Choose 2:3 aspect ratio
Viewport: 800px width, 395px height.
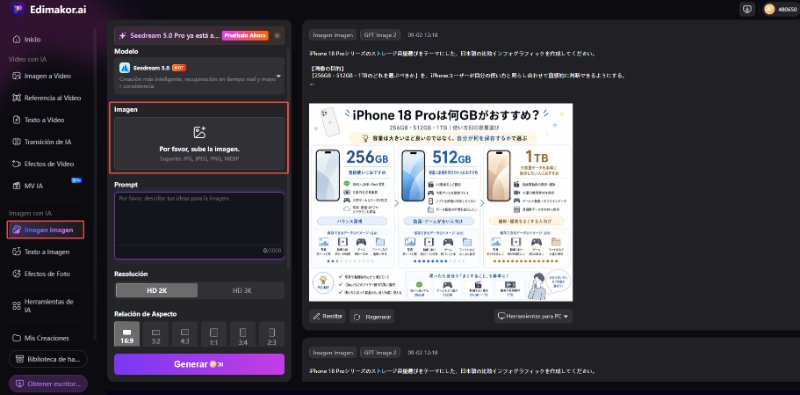pyautogui.click(x=272, y=334)
